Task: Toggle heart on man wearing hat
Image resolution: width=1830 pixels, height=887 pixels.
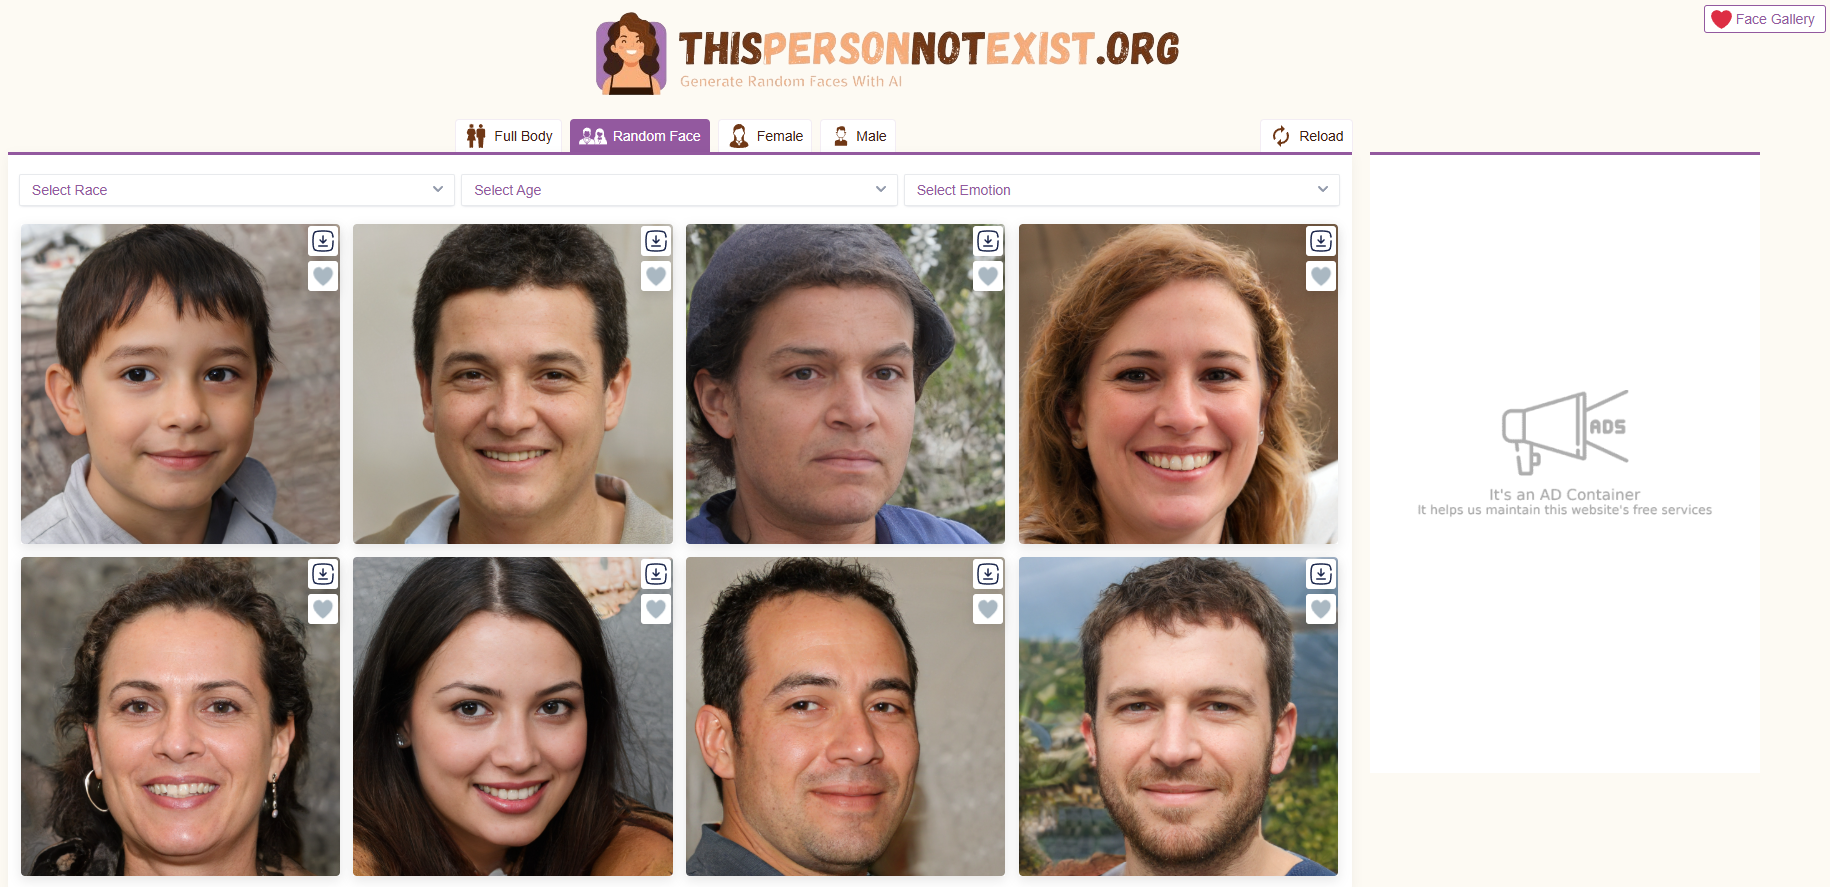Action: 988,276
